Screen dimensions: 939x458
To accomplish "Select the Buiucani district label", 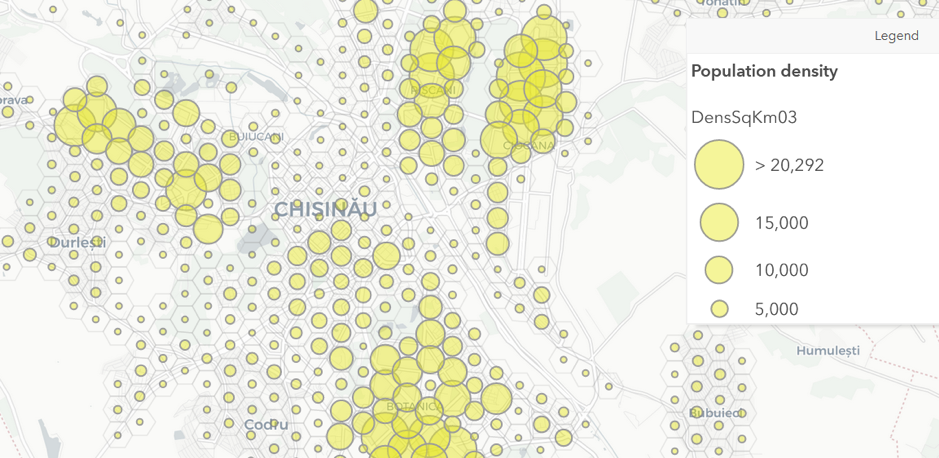I will pyautogui.click(x=256, y=137).
